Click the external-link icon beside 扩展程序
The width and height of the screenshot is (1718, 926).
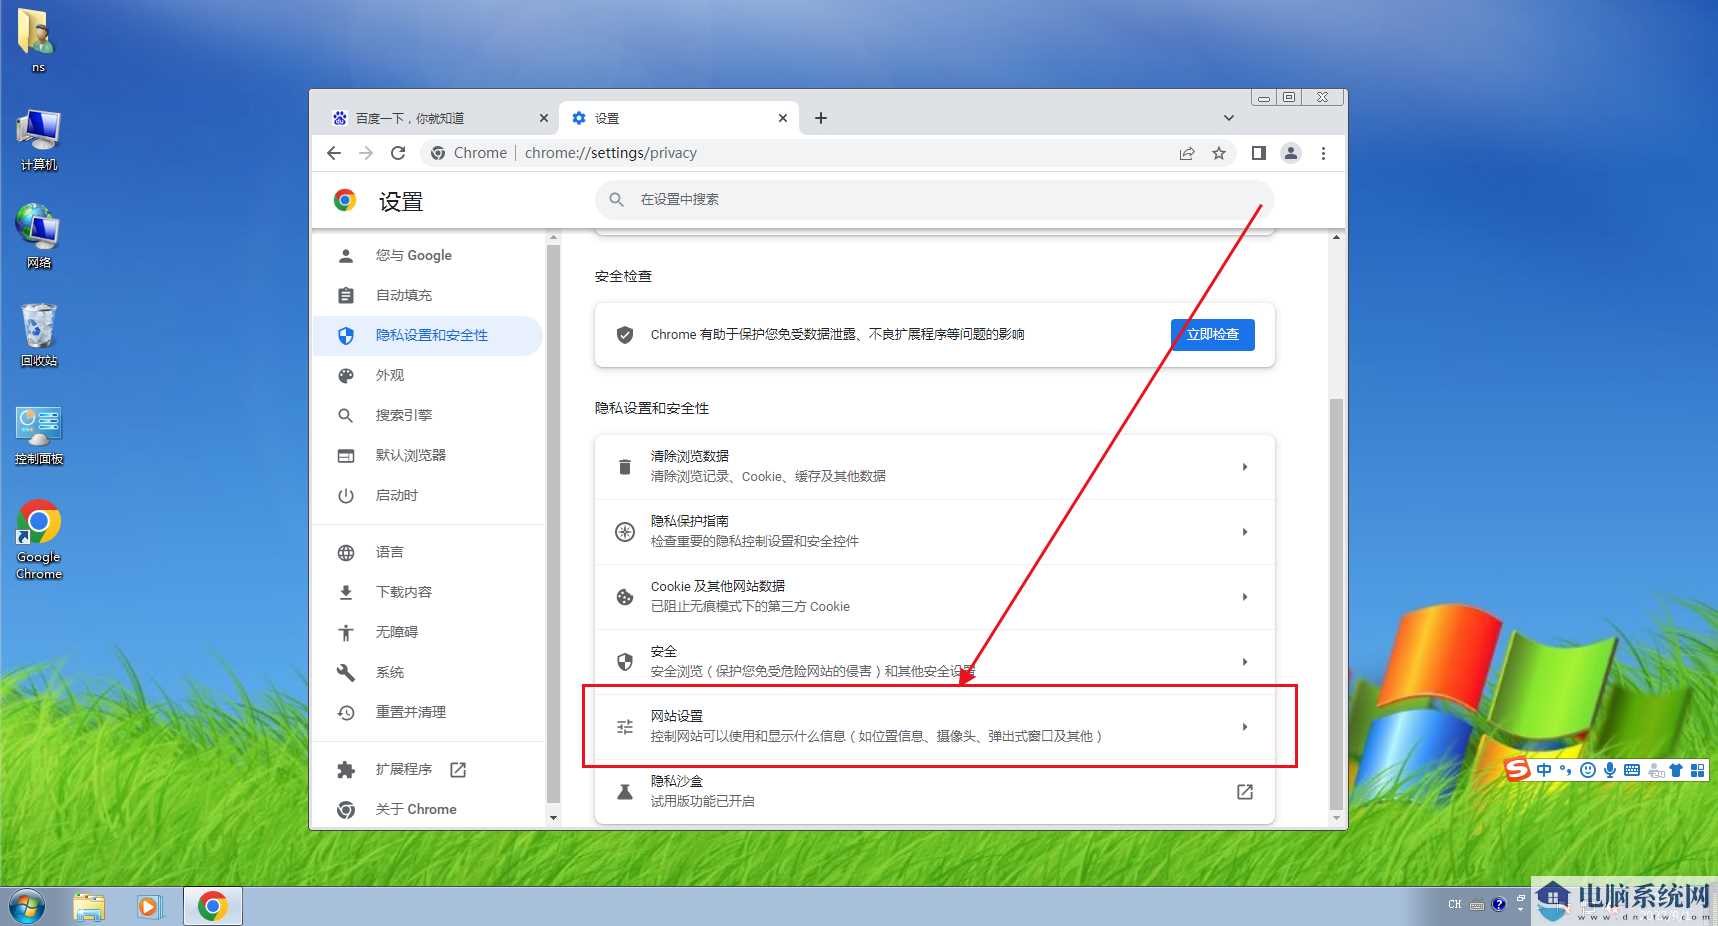[458, 770]
